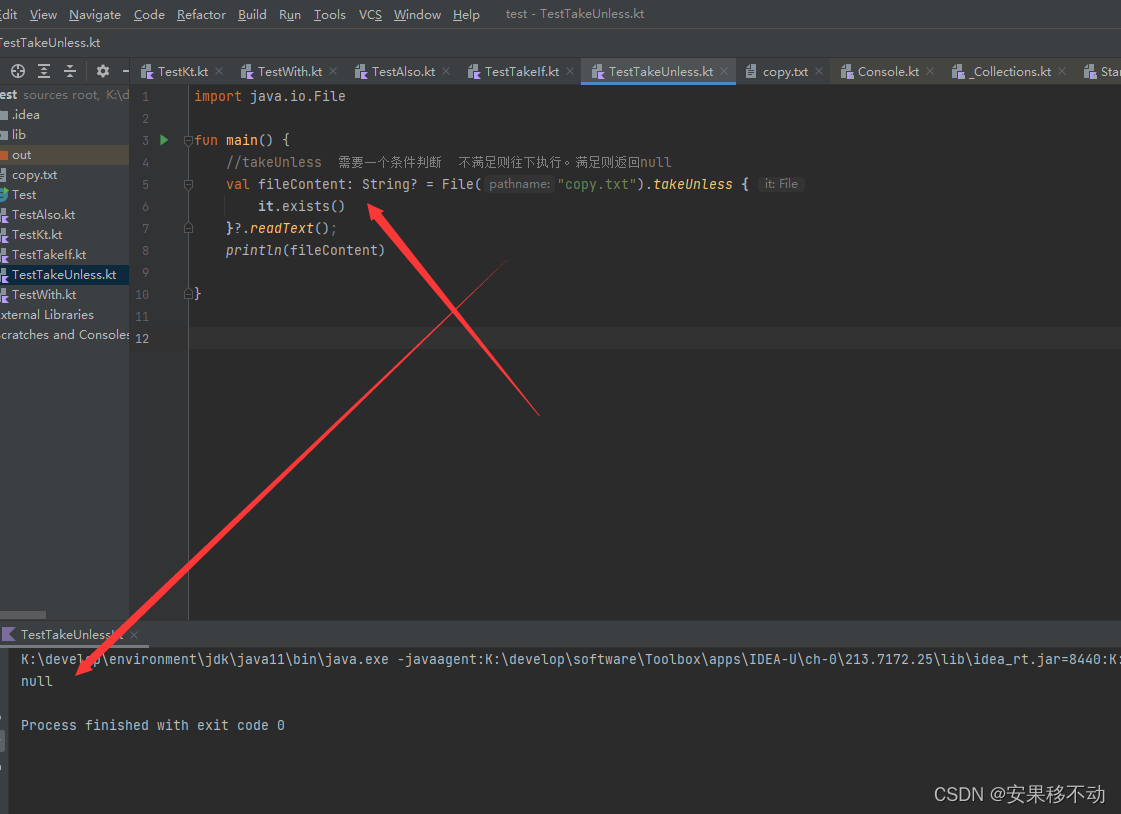The width and height of the screenshot is (1121, 814).
Task: Close the copy.txt editor tab
Action: pyautogui.click(x=818, y=71)
